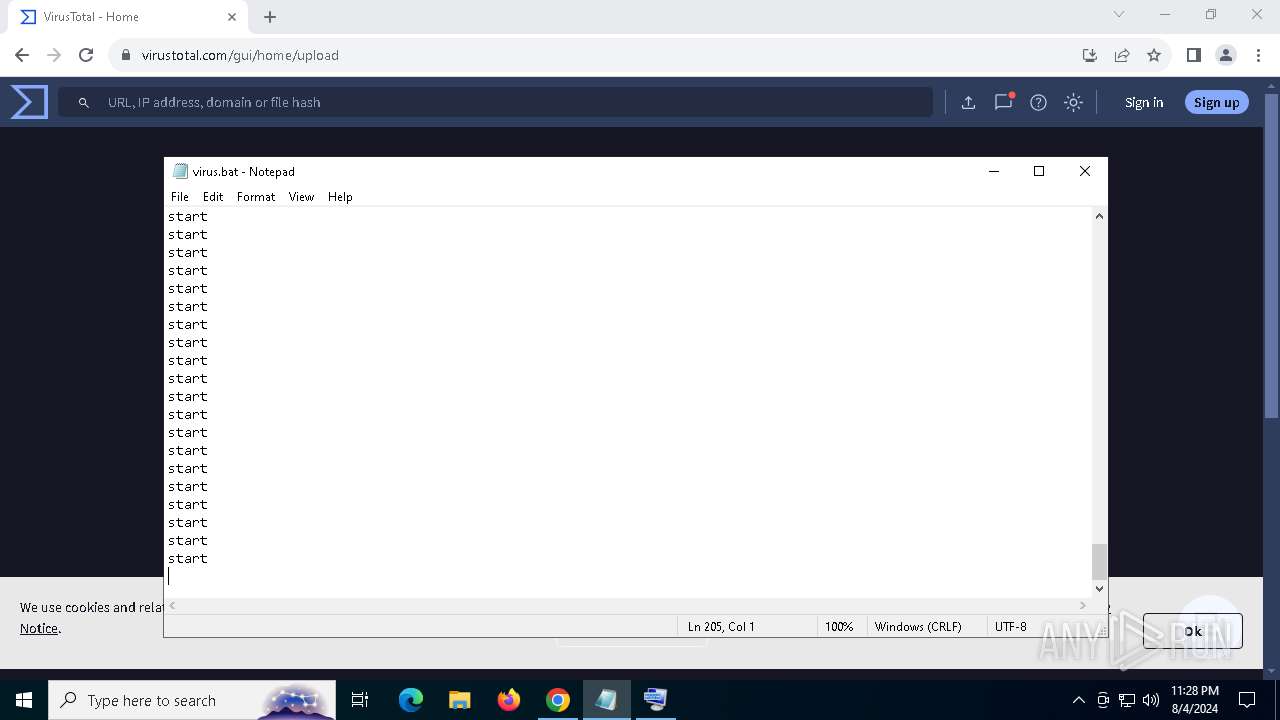Open network icon in system tray

(x=1127, y=700)
